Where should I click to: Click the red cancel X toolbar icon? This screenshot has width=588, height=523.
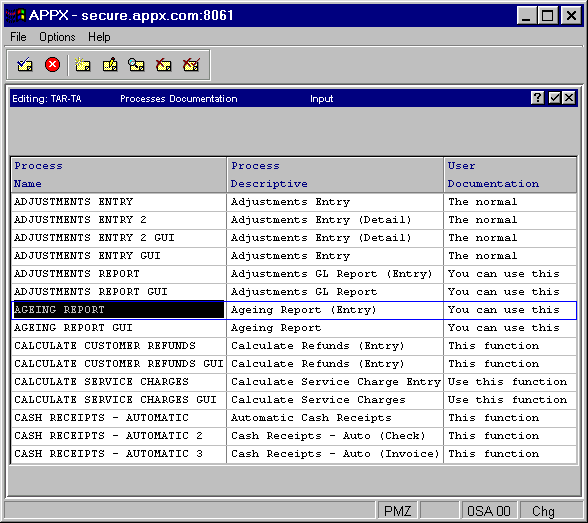[x=52, y=64]
